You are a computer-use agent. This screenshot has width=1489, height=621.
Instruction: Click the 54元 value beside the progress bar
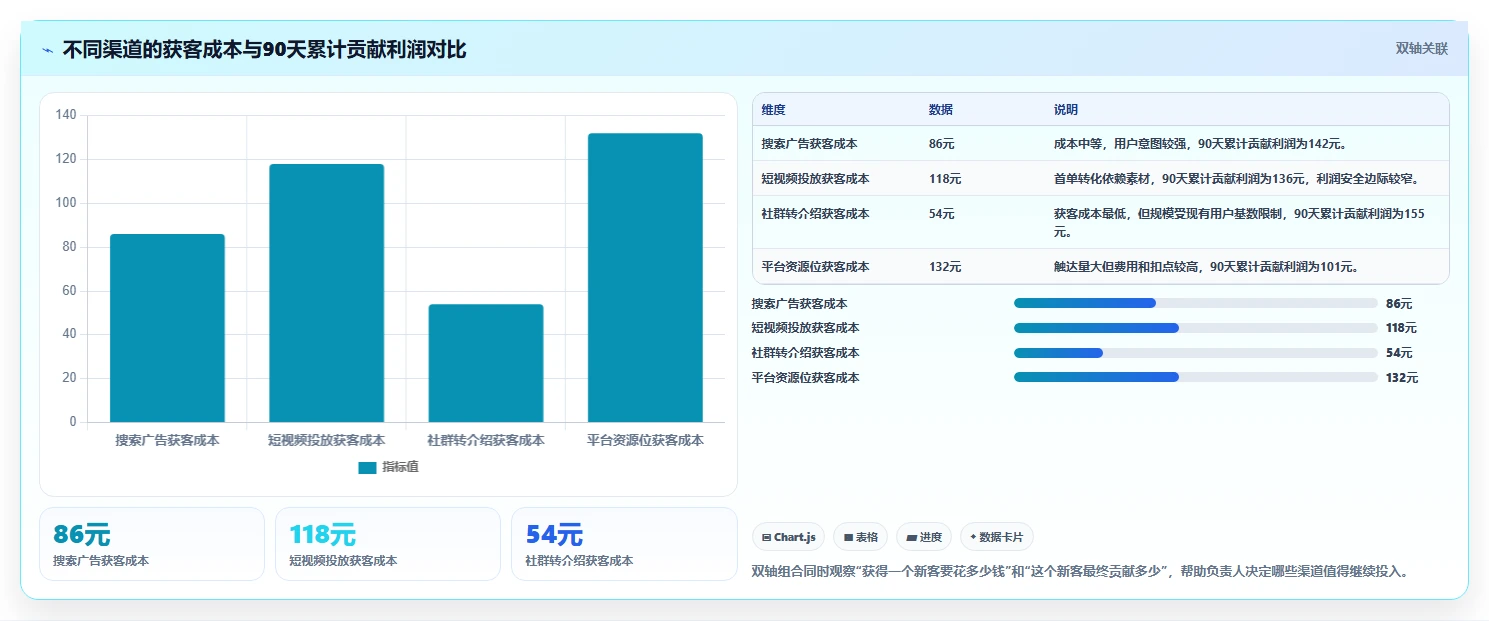pos(1399,353)
